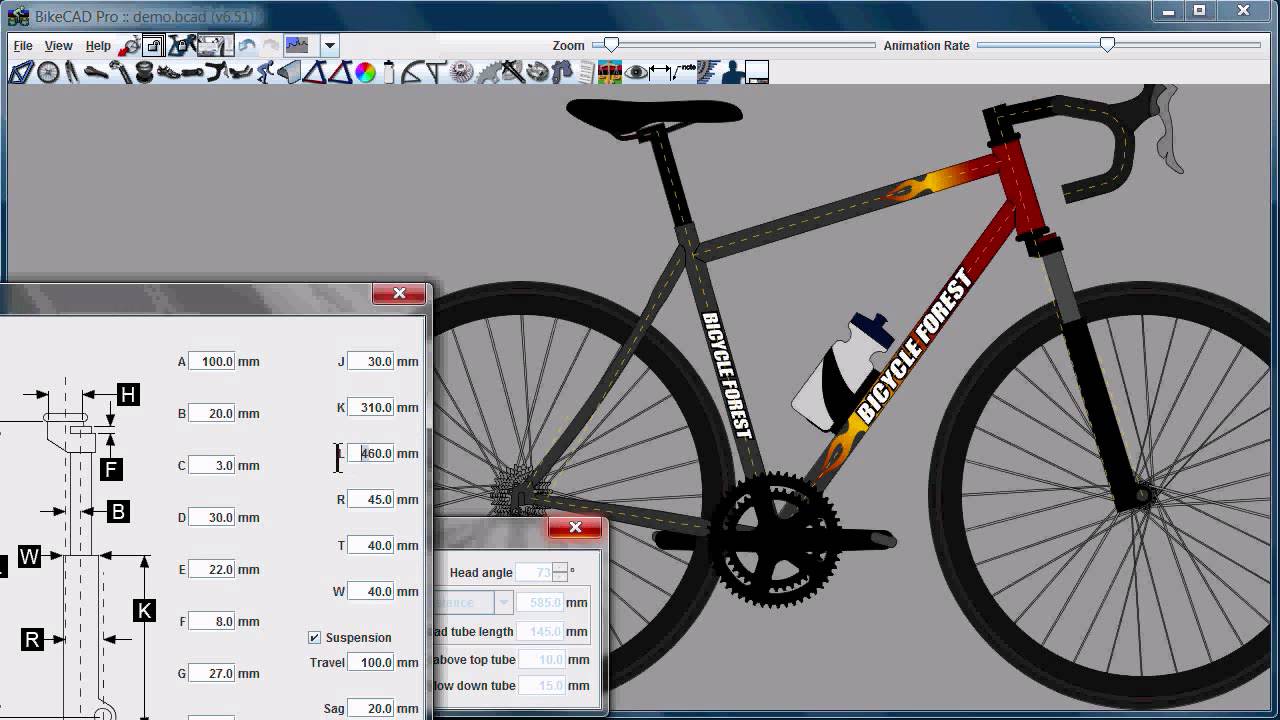Click the title block layout icon
Image resolution: width=1280 pixels, height=720 pixels.
(757, 72)
